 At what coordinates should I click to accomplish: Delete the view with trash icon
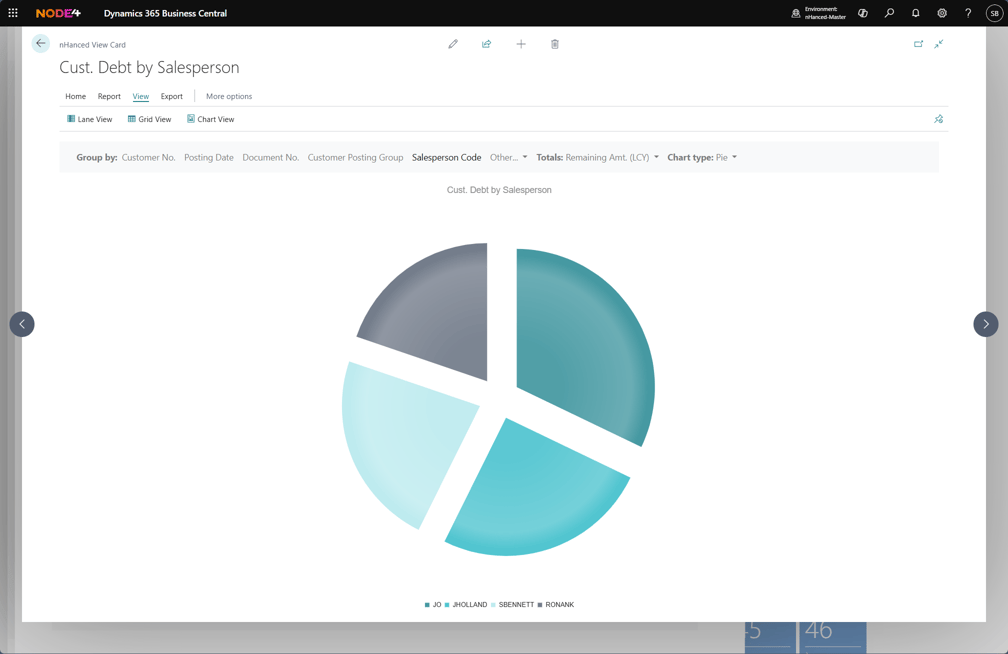coord(555,44)
